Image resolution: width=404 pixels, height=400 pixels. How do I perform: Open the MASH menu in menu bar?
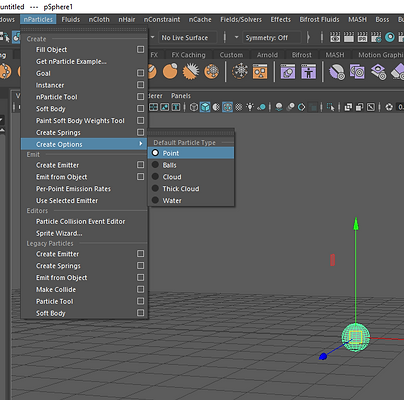[x=357, y=19]
